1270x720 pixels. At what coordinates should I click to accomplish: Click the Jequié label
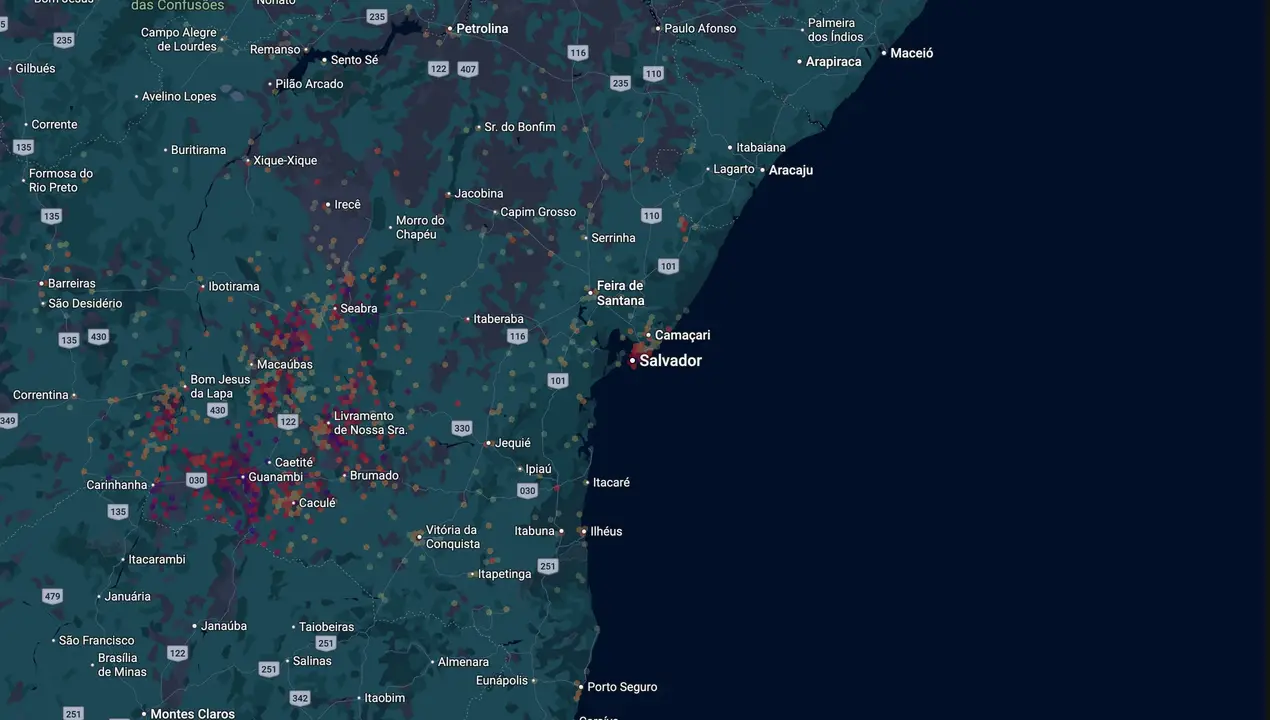coord(513,443)
